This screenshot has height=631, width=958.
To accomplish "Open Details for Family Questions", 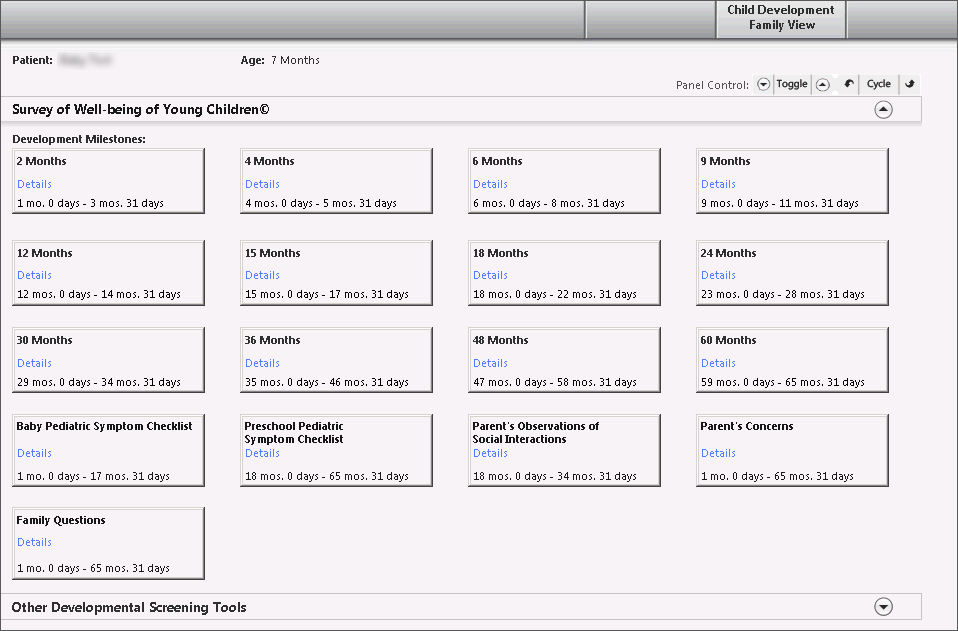I will [34, 542].
